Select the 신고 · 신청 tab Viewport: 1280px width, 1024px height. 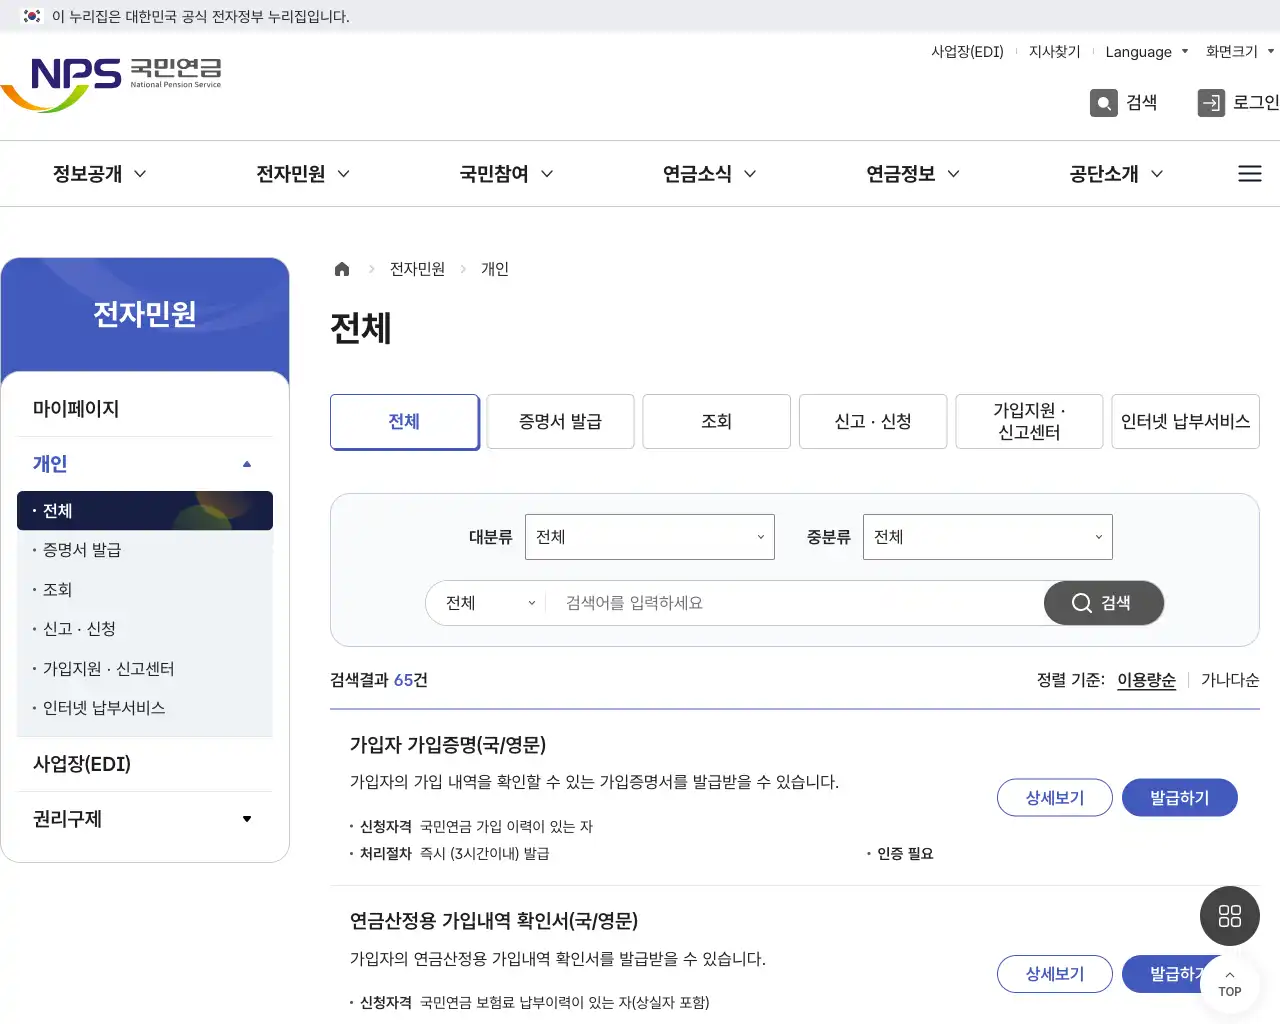tap(873, 422)
